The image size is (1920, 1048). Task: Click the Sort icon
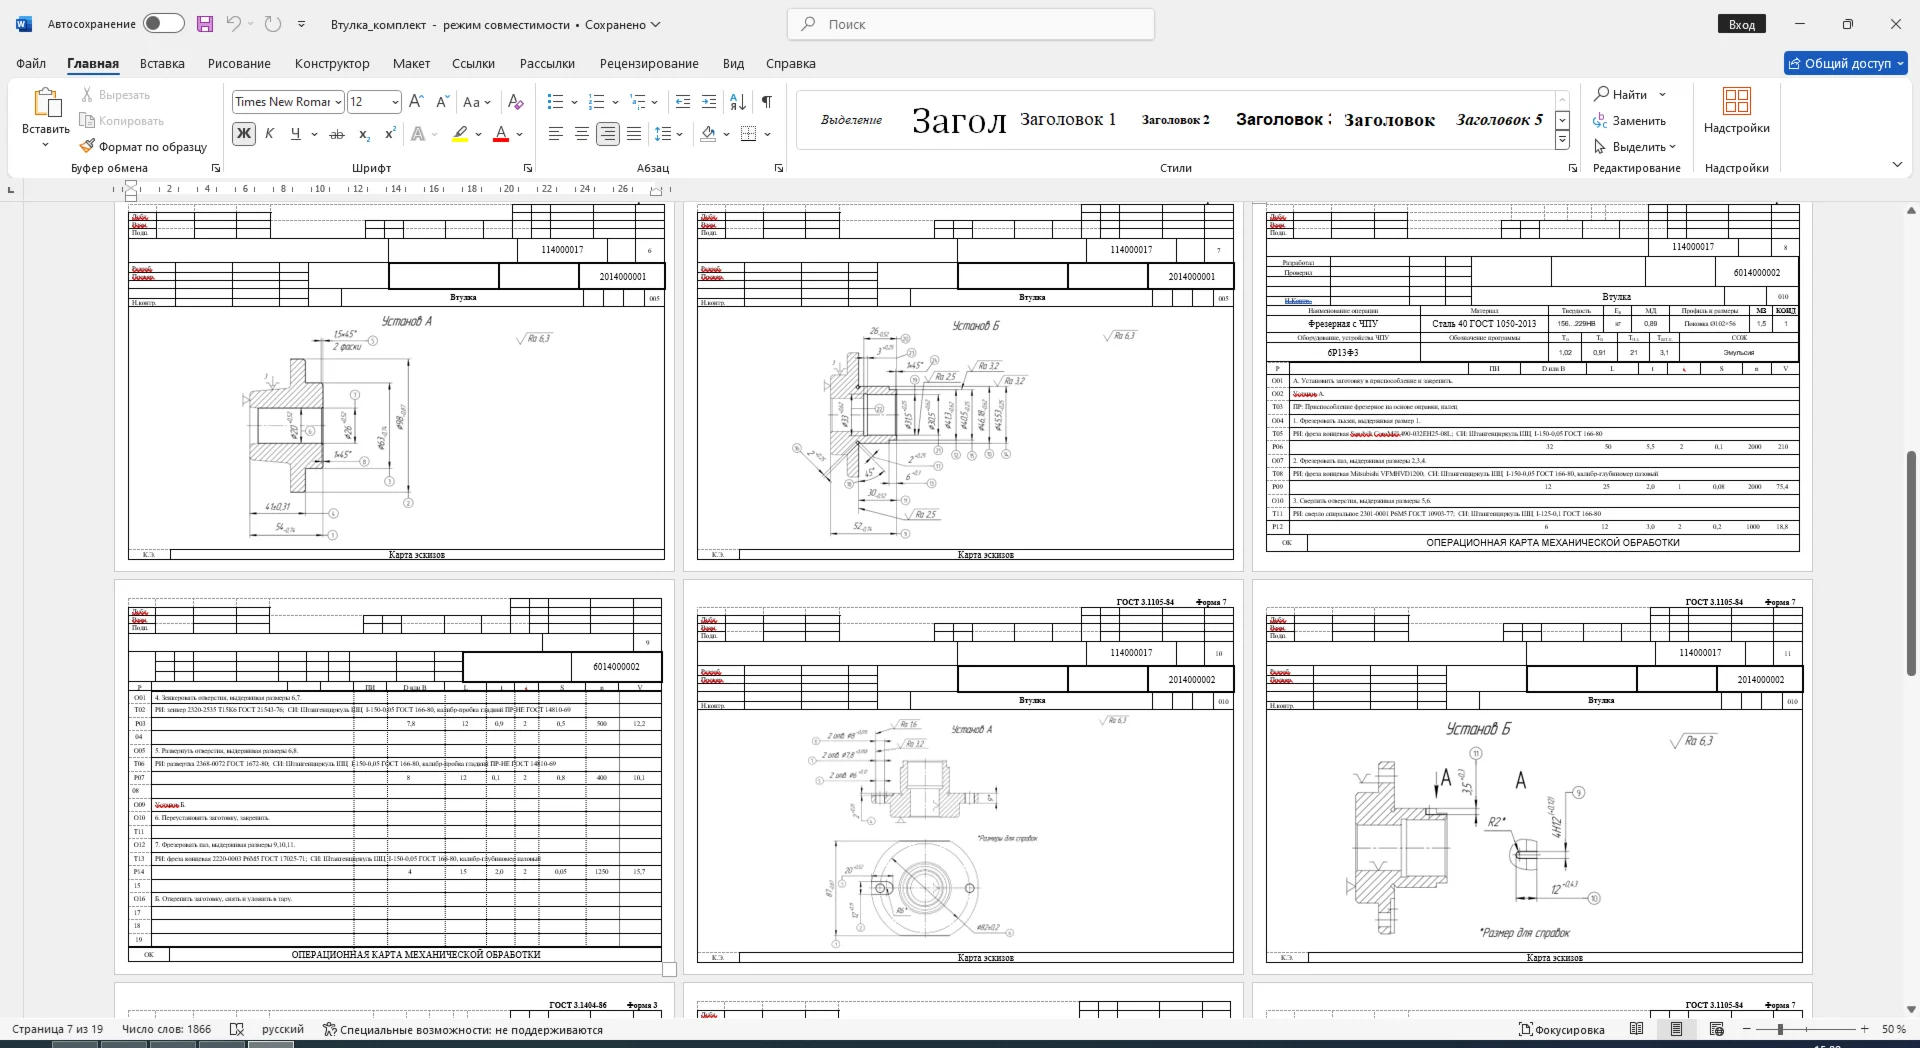[x=738, y=102]
